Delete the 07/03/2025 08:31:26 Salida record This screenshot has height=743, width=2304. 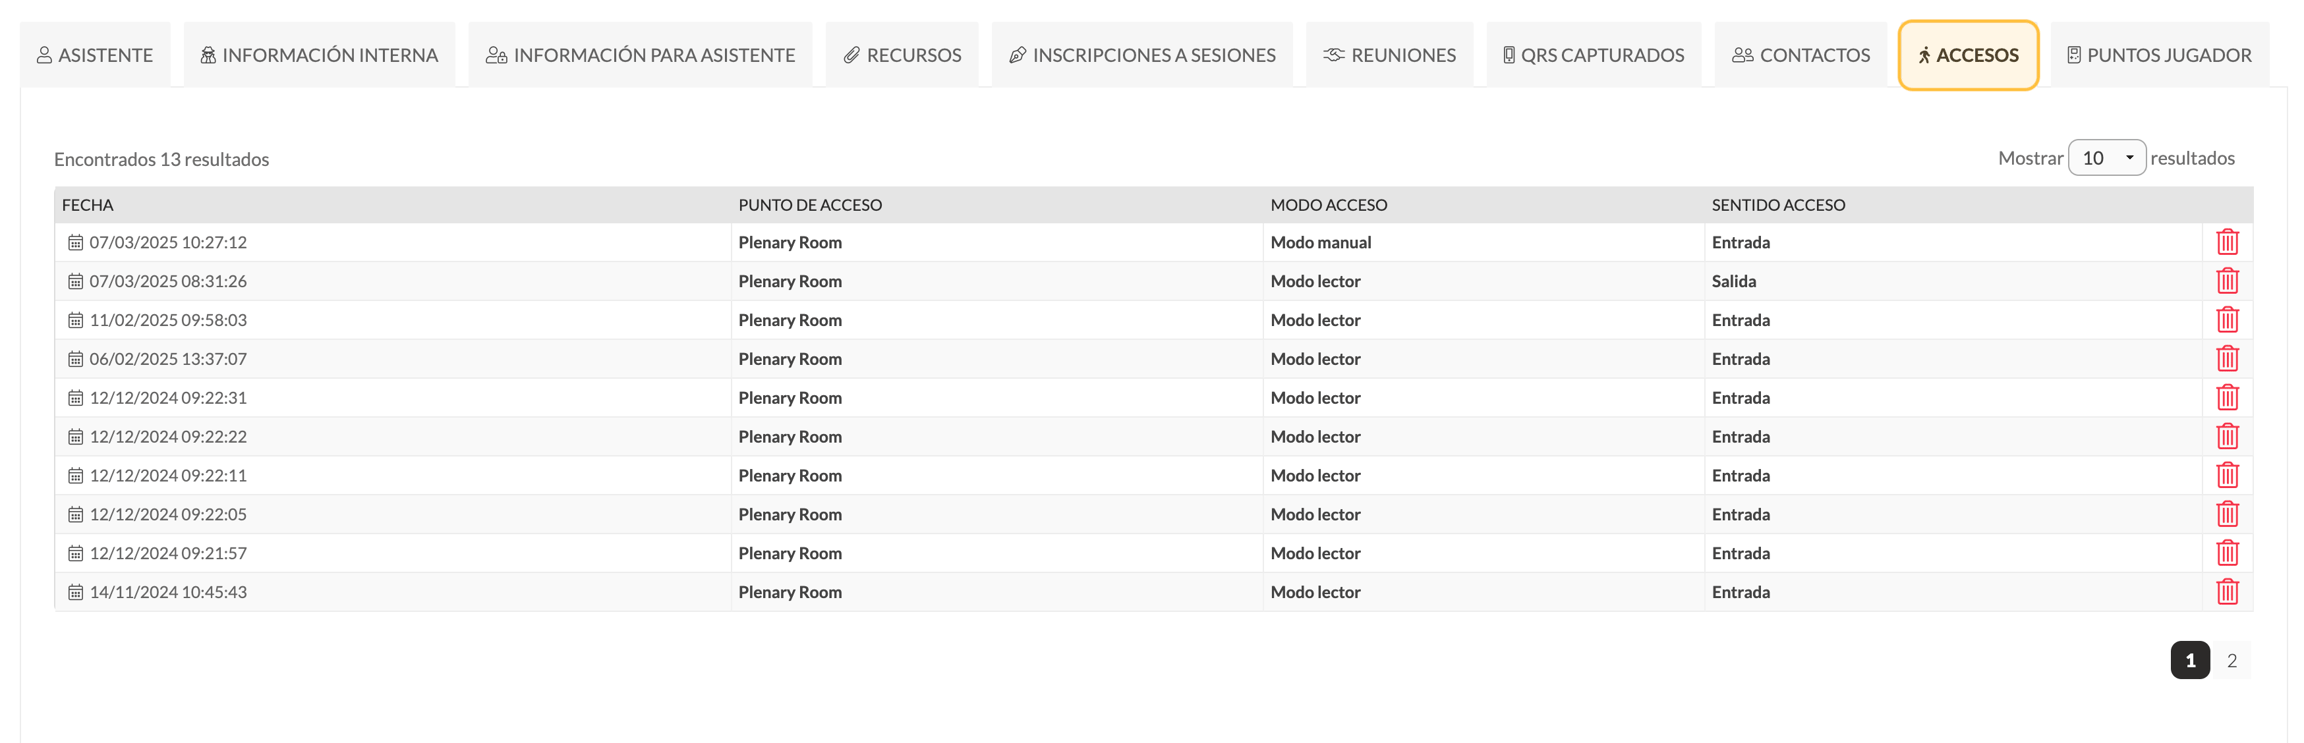pos(2227,281)
